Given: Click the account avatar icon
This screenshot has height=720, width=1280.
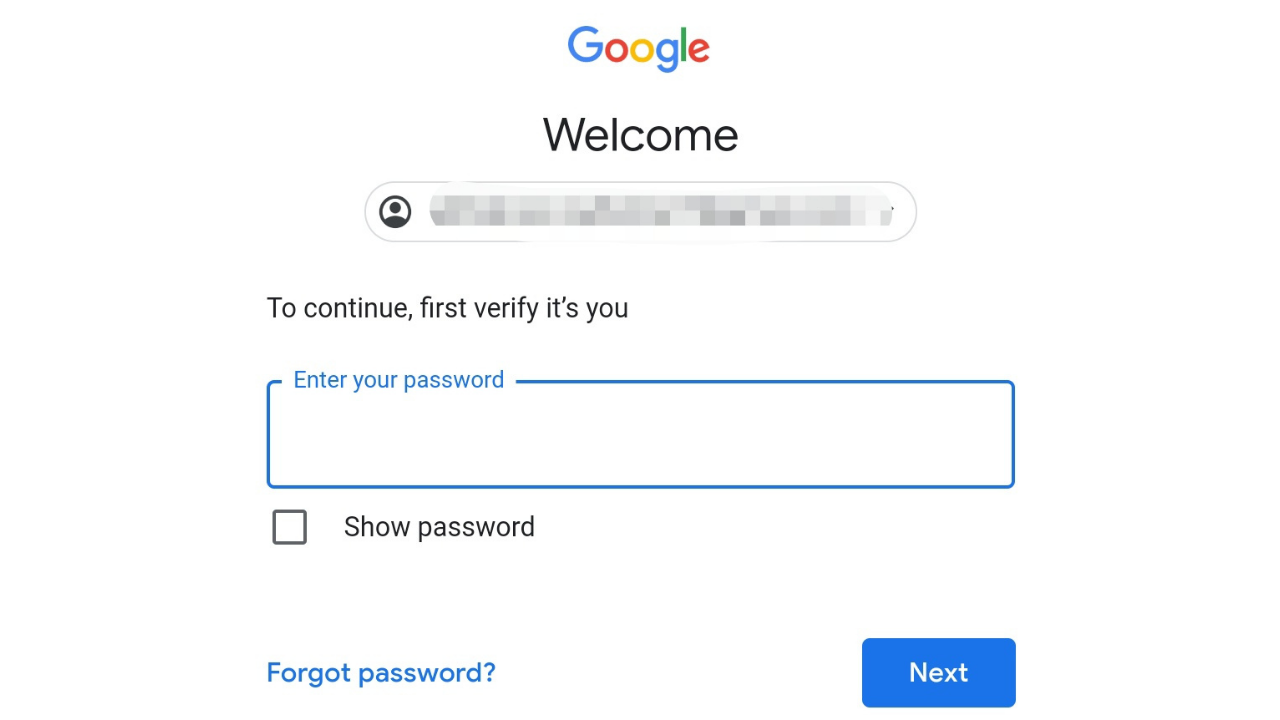Looking at the screenshot, I should tap(395, 211).
